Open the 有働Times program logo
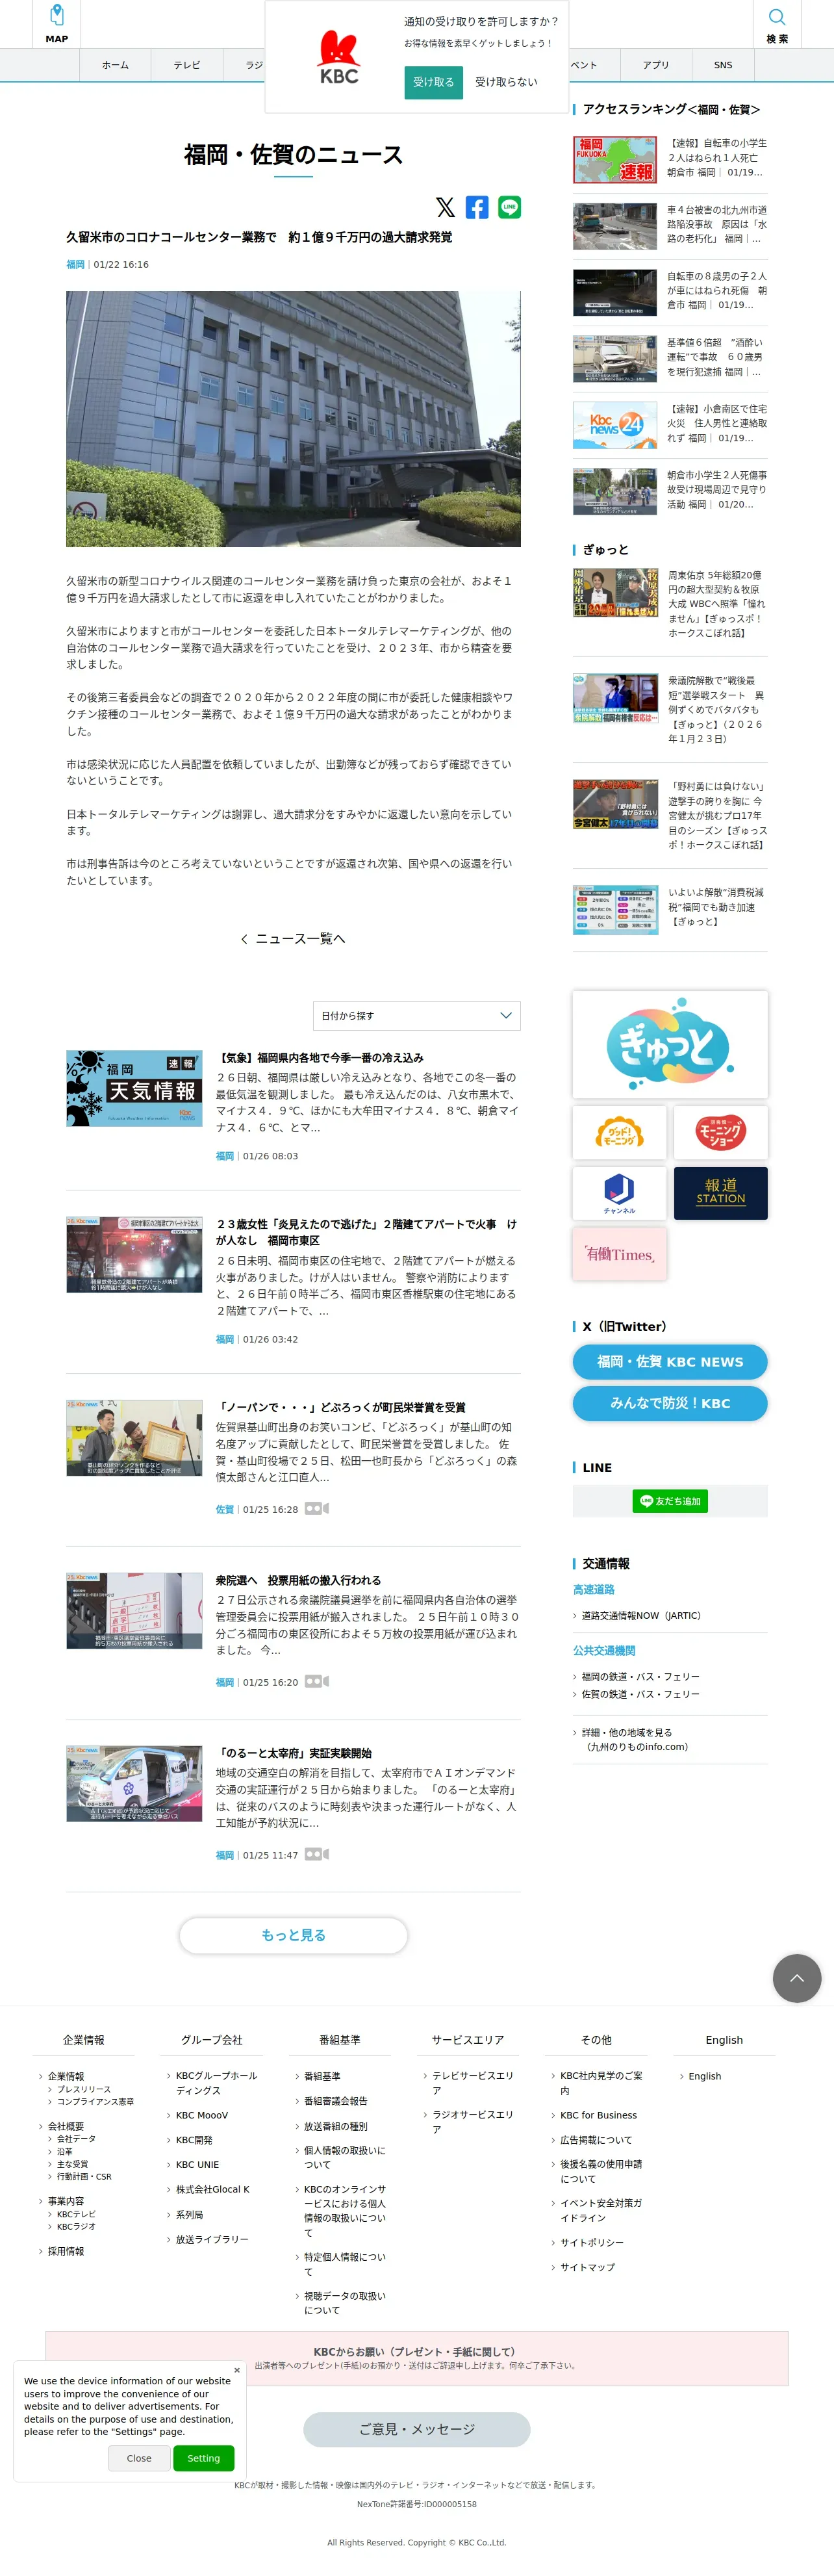834x2576 pixels. pyautogui.click(x=619, y=1254)
